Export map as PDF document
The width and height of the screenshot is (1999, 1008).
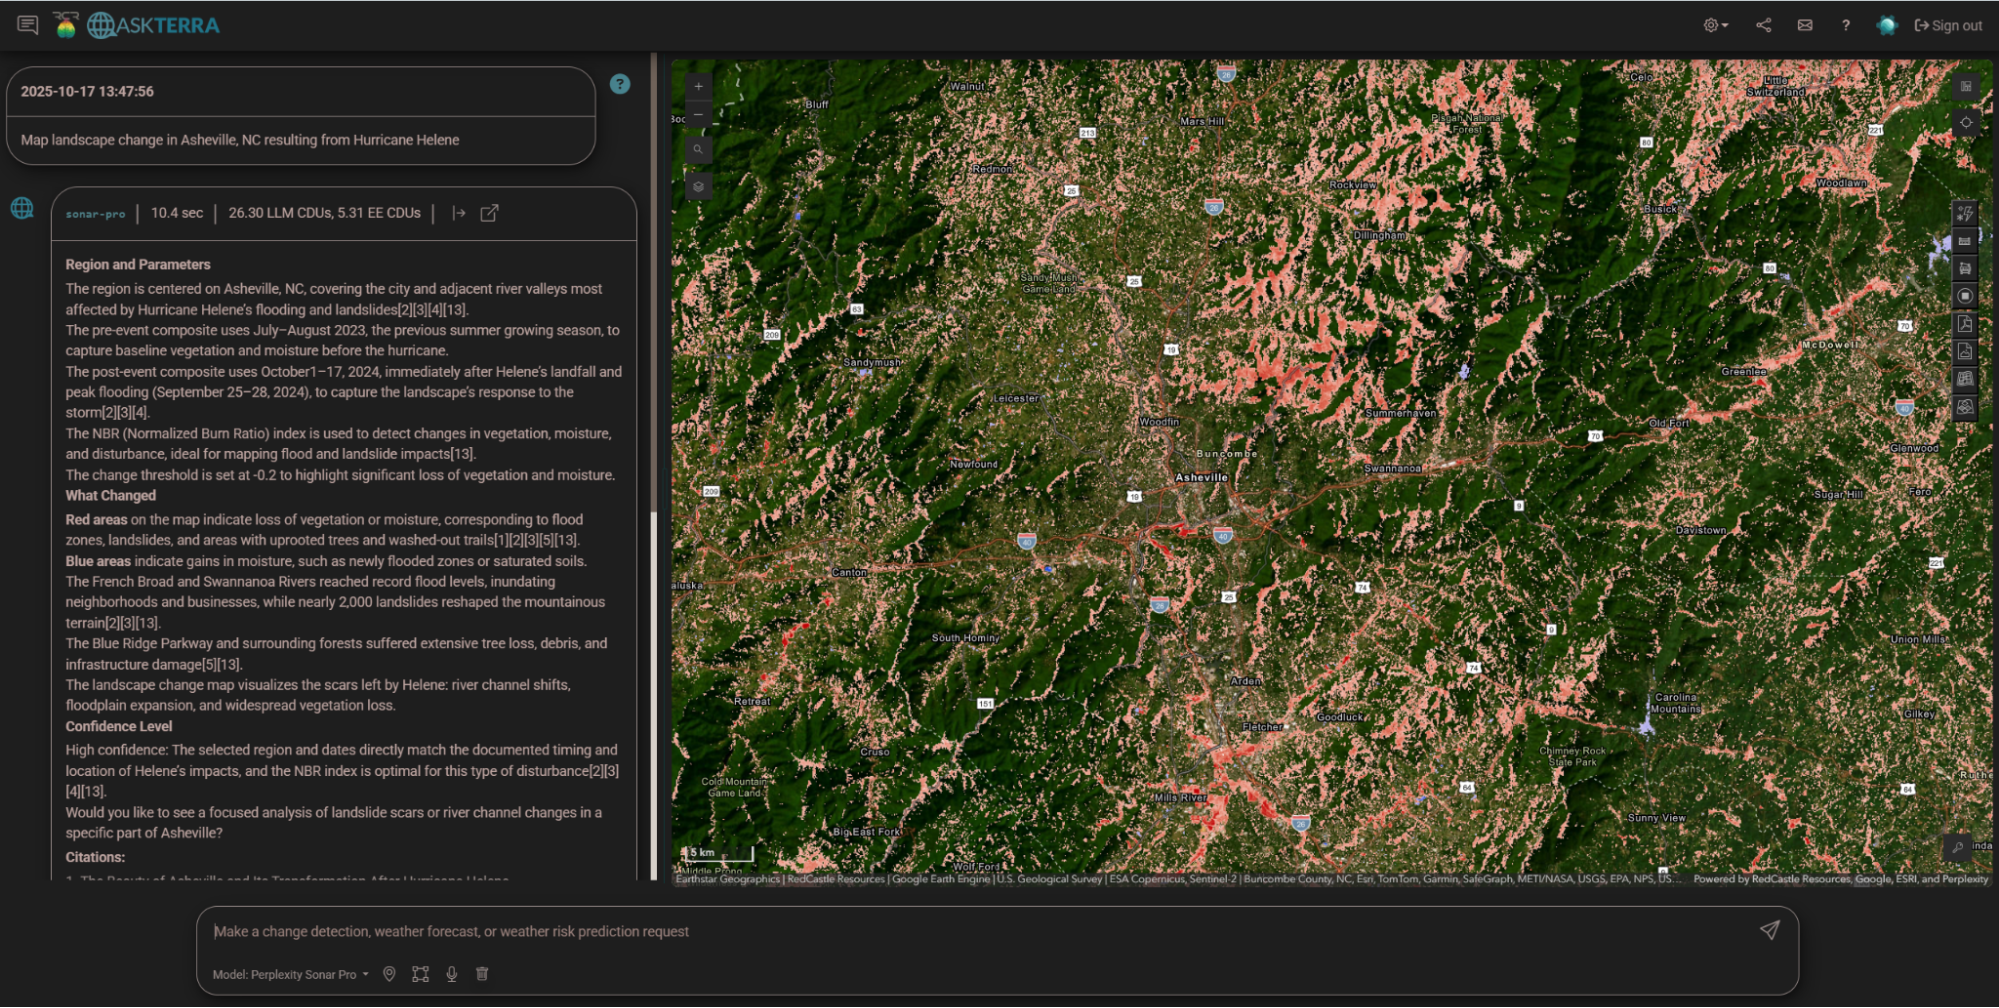1964,324
